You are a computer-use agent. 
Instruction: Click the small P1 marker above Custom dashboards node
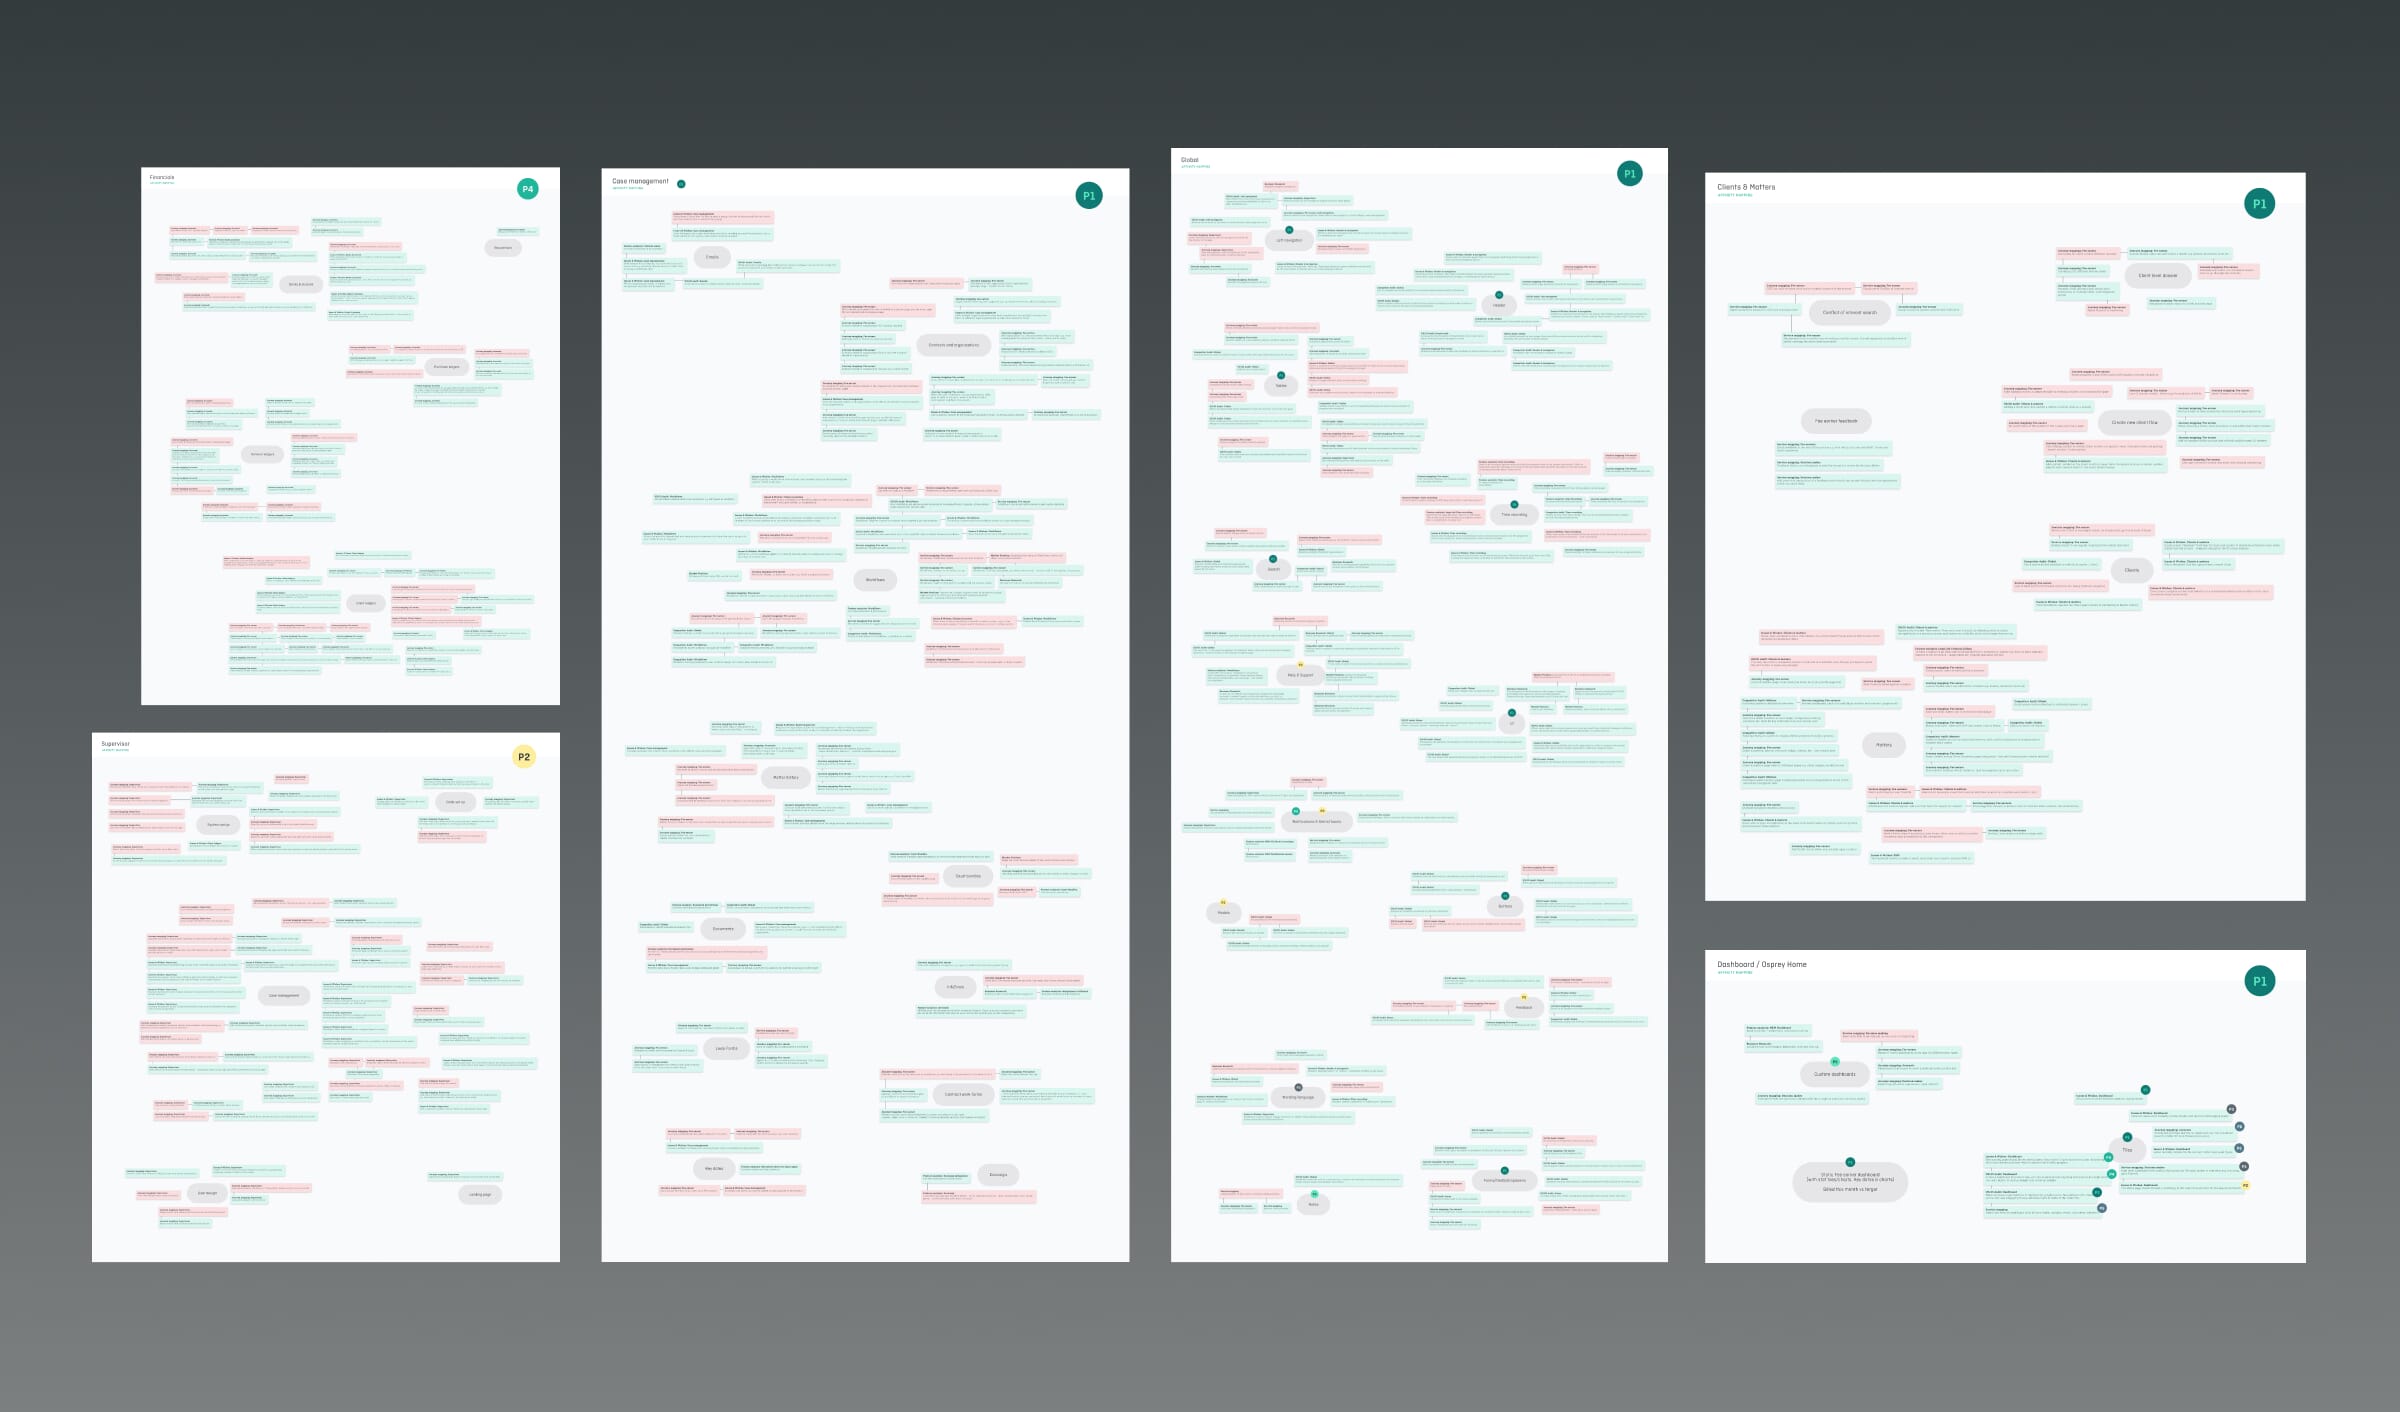coord(1834,1062)
